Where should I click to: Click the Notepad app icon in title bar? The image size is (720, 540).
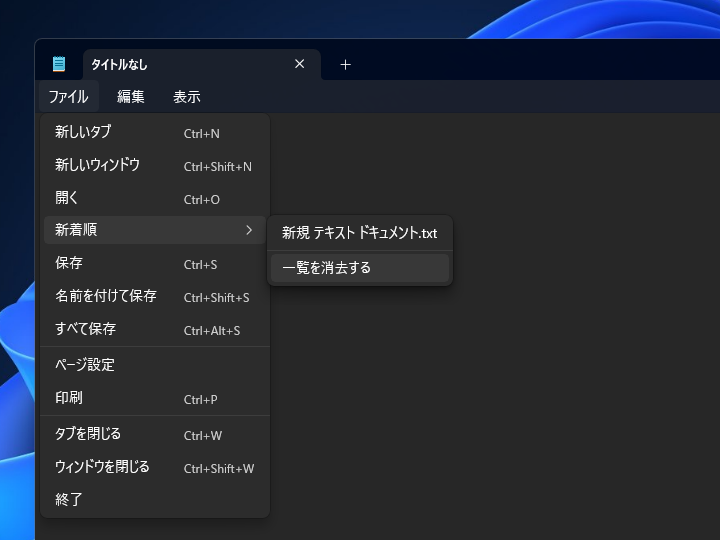pos(59,64)
